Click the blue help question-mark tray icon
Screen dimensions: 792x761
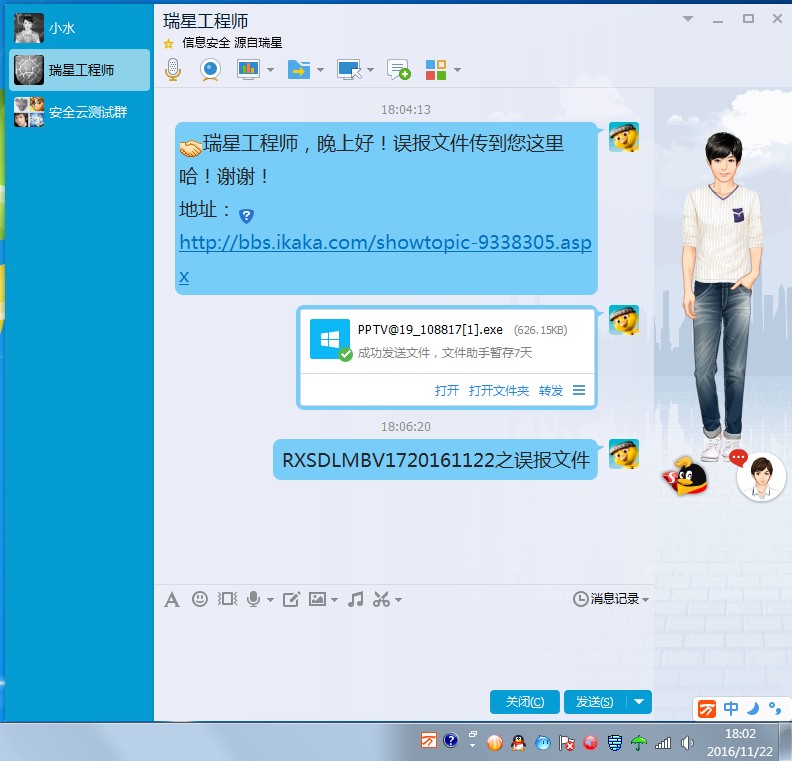[451, 741]
